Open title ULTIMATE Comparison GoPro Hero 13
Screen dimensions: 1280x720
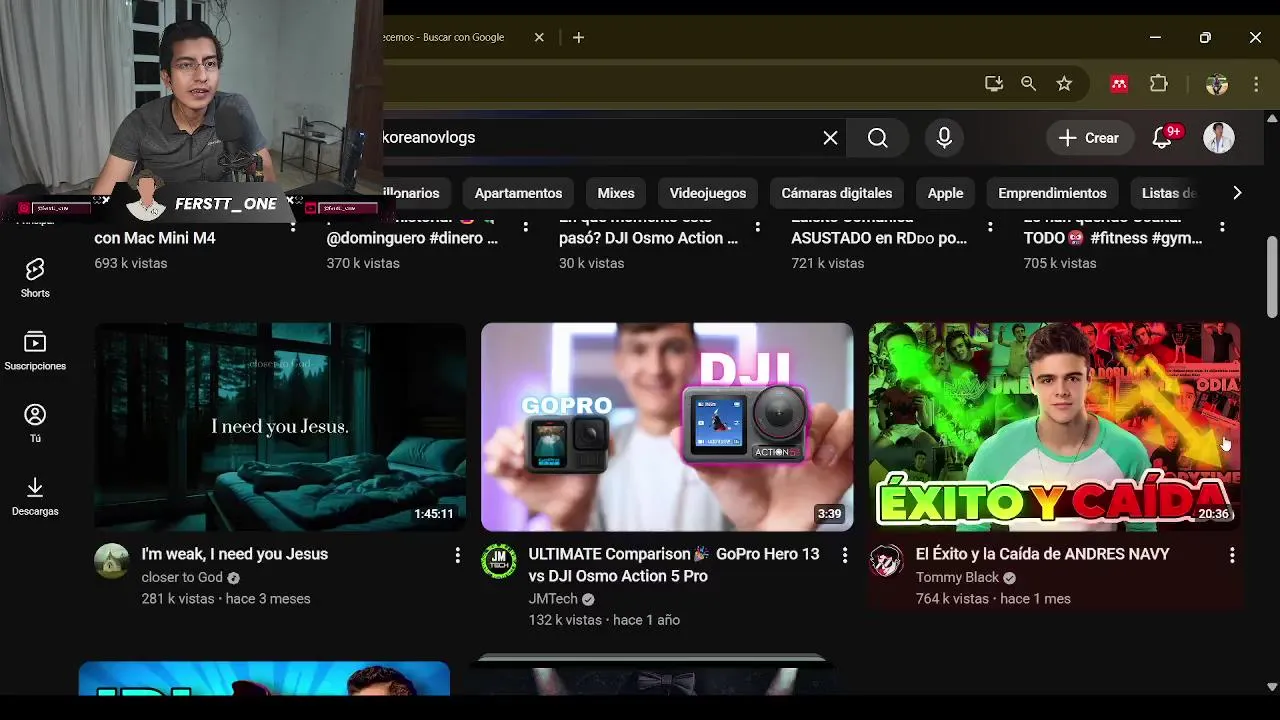673,565
